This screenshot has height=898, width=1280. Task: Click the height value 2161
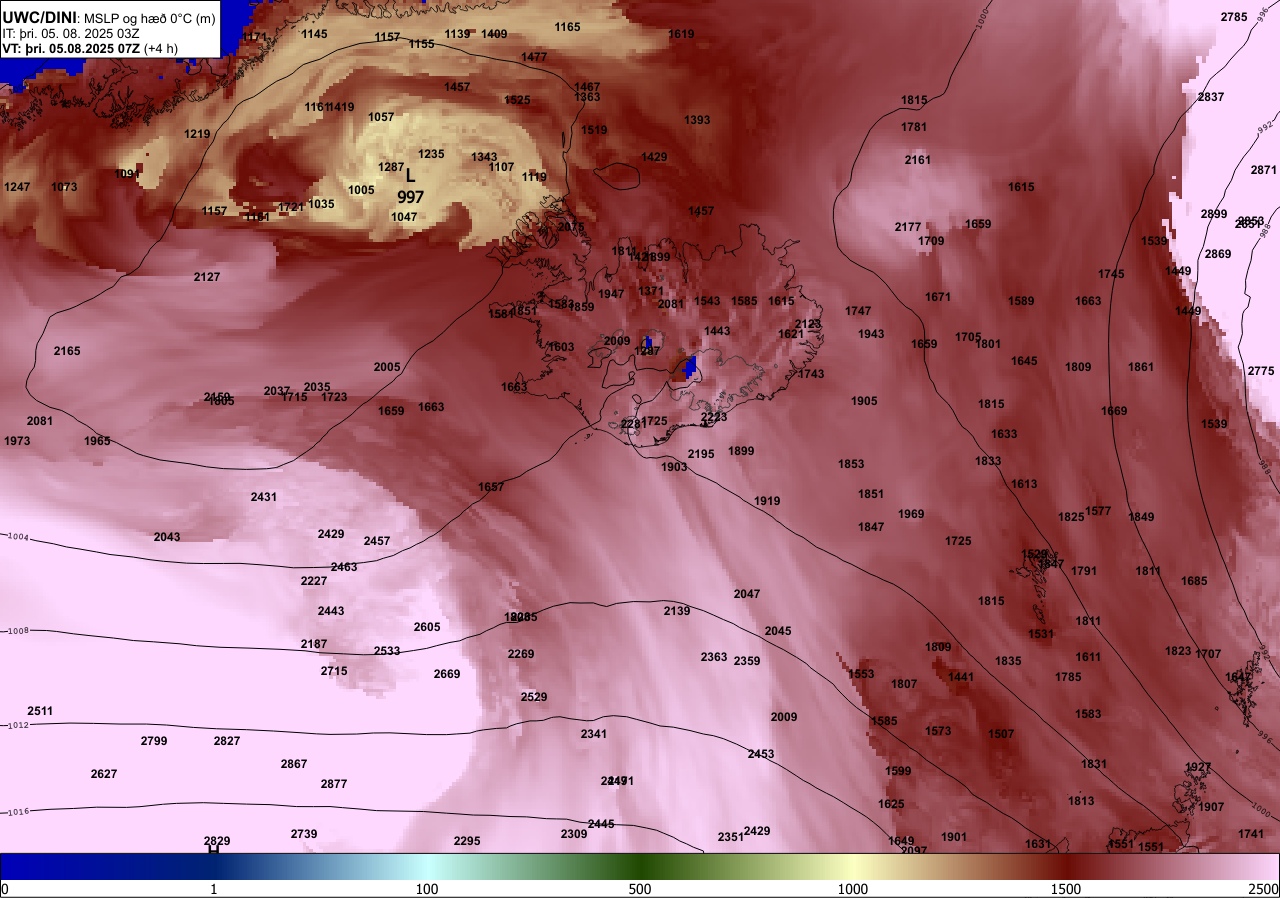click(917, 160)
